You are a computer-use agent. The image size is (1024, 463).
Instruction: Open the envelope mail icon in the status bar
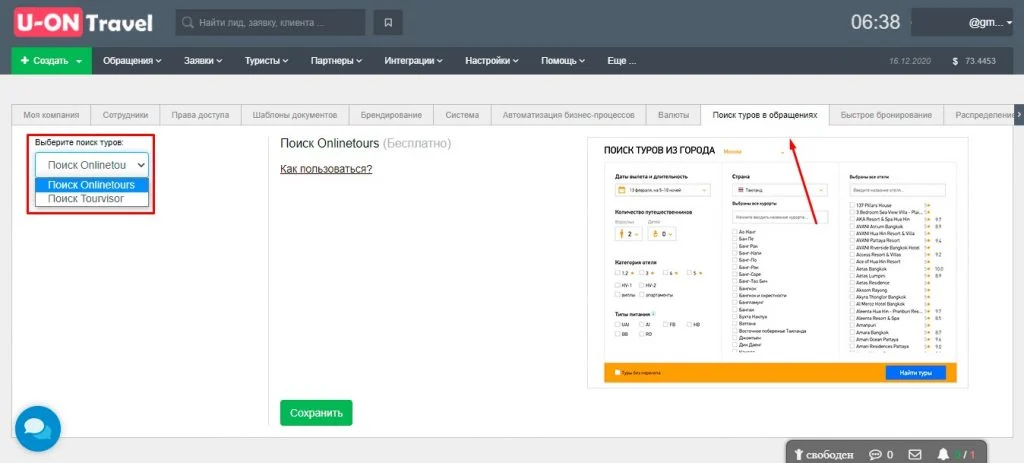(915, 454)
